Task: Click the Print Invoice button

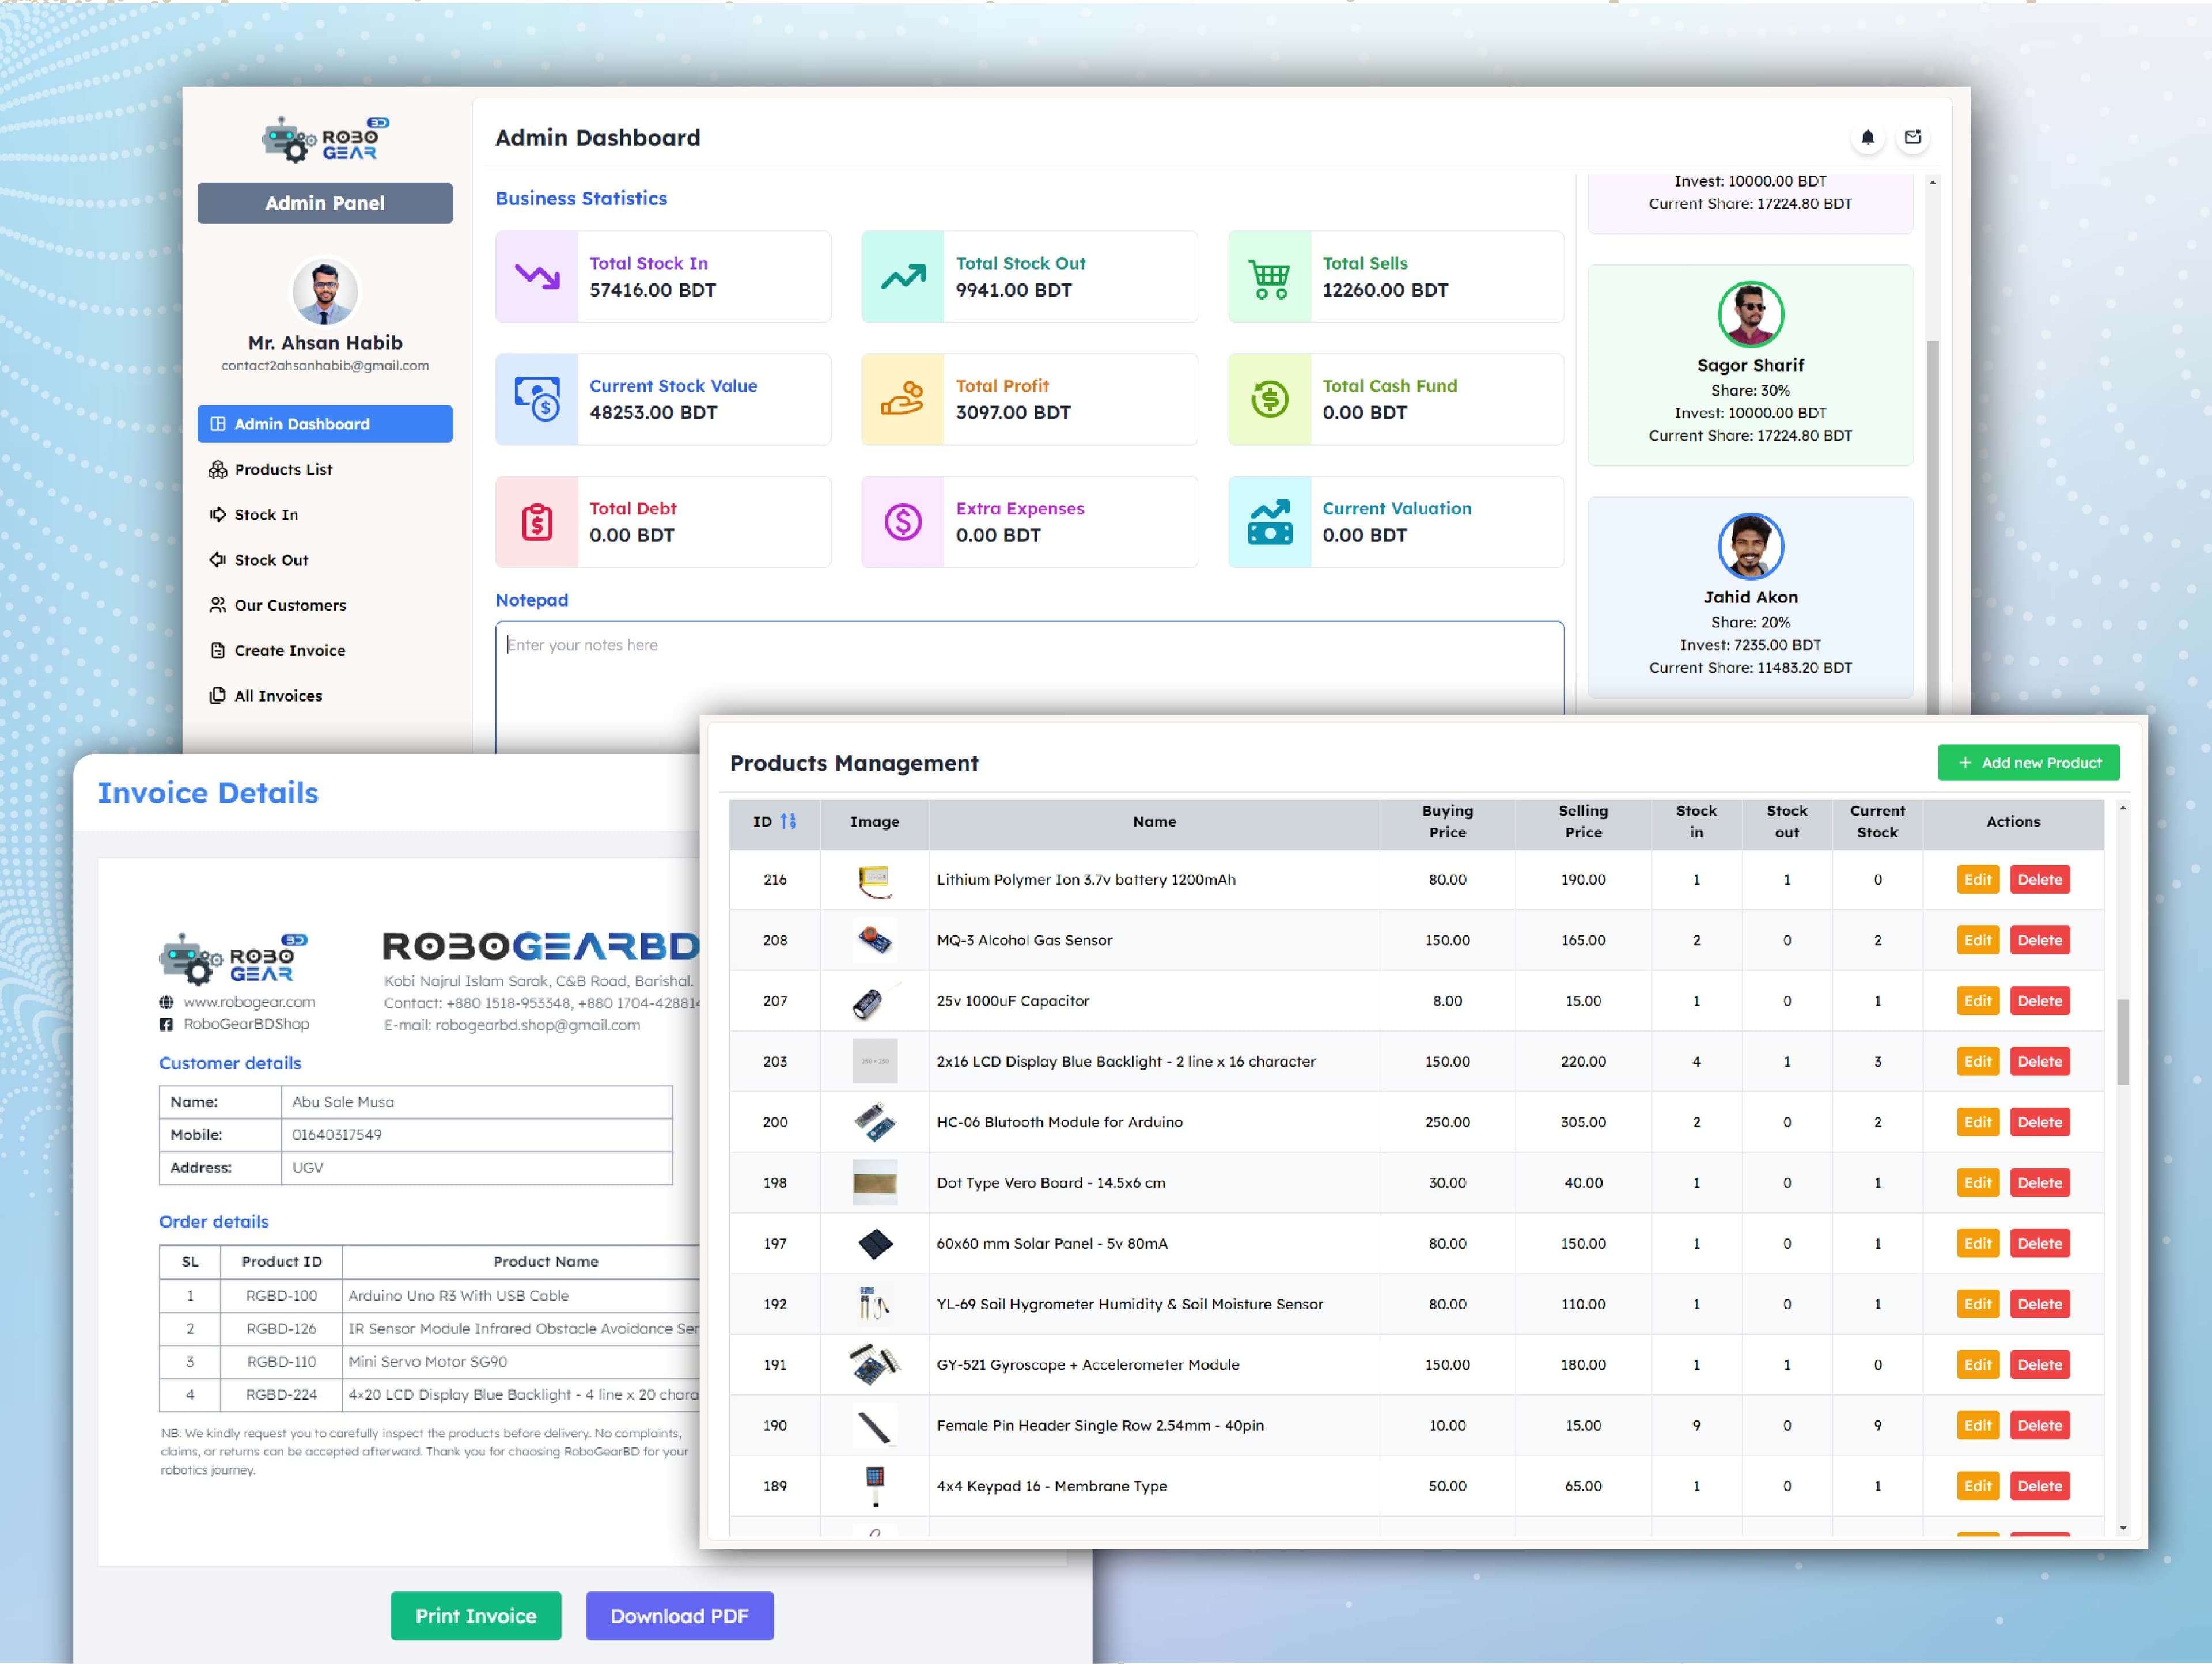Action: click(x=476, y=1616)
